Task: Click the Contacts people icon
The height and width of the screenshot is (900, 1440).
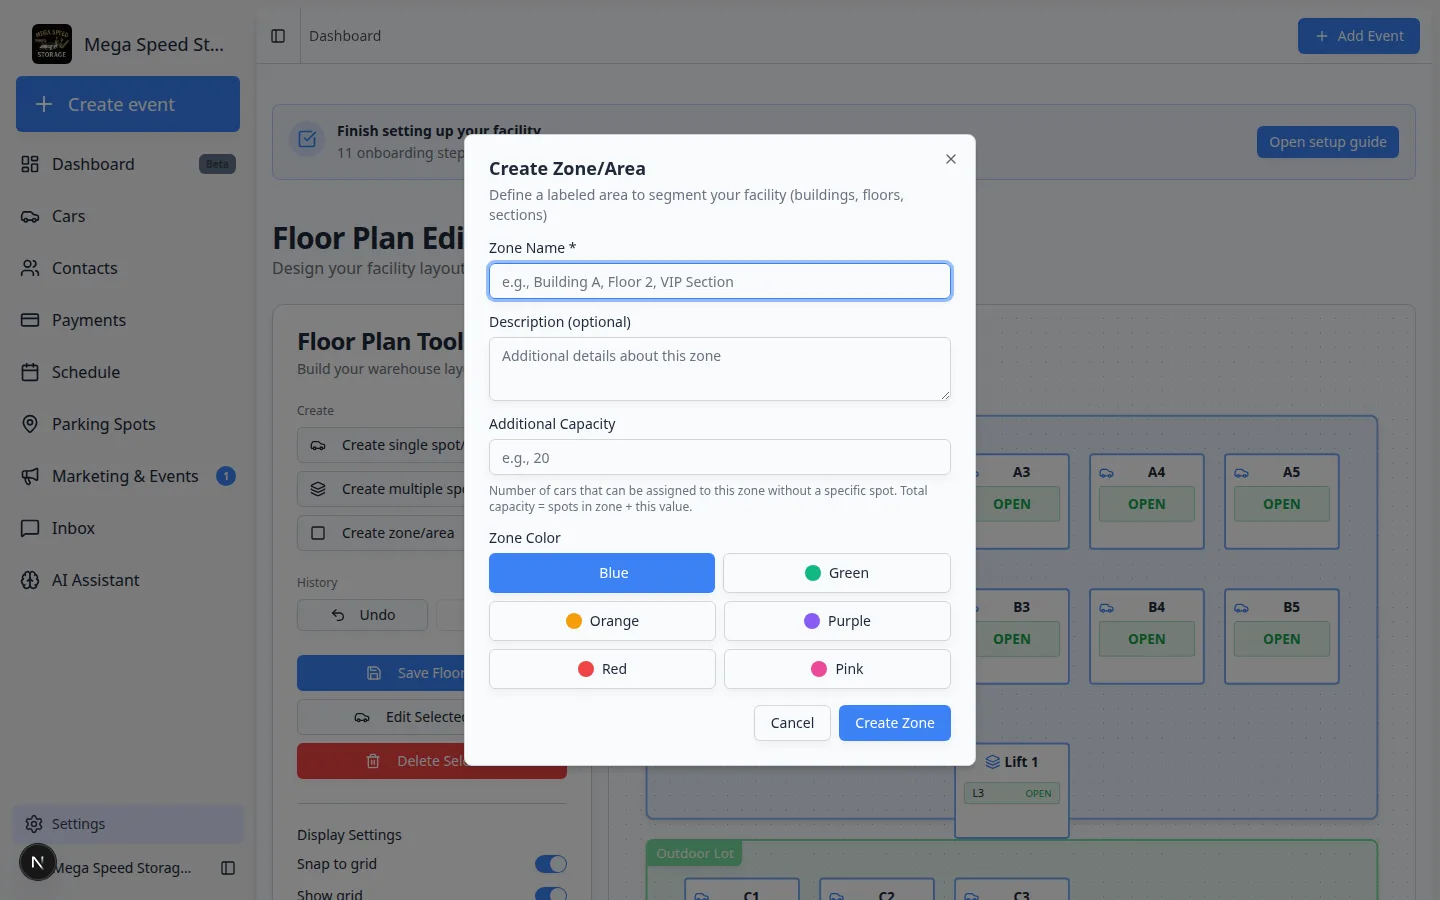Action: [x=30, y=268]
